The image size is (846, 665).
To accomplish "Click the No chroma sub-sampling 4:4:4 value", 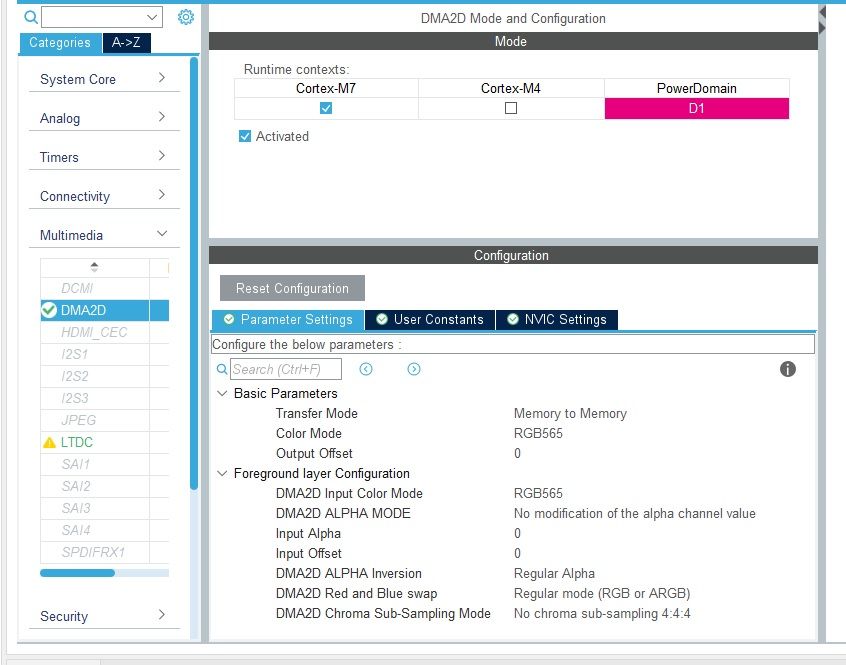I will [602, 613].
